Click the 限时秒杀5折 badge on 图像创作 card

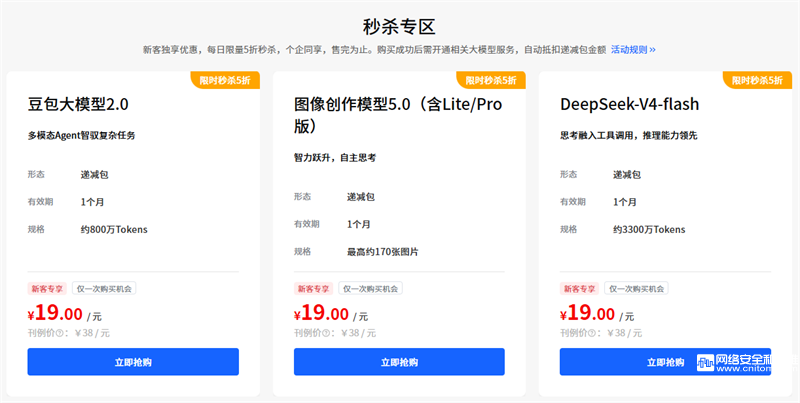tap(491, 80)
